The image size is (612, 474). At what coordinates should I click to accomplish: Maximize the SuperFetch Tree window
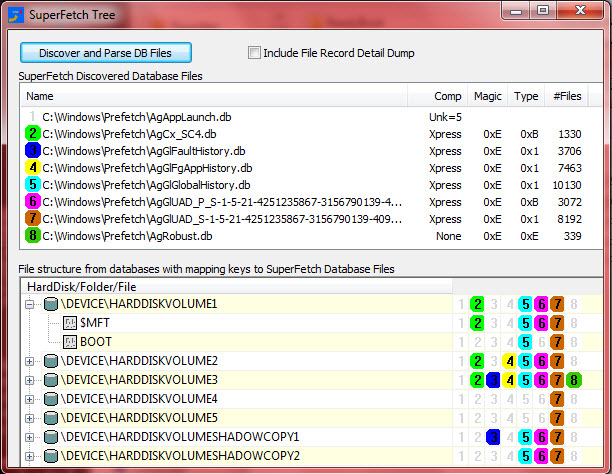click(543, 11)
